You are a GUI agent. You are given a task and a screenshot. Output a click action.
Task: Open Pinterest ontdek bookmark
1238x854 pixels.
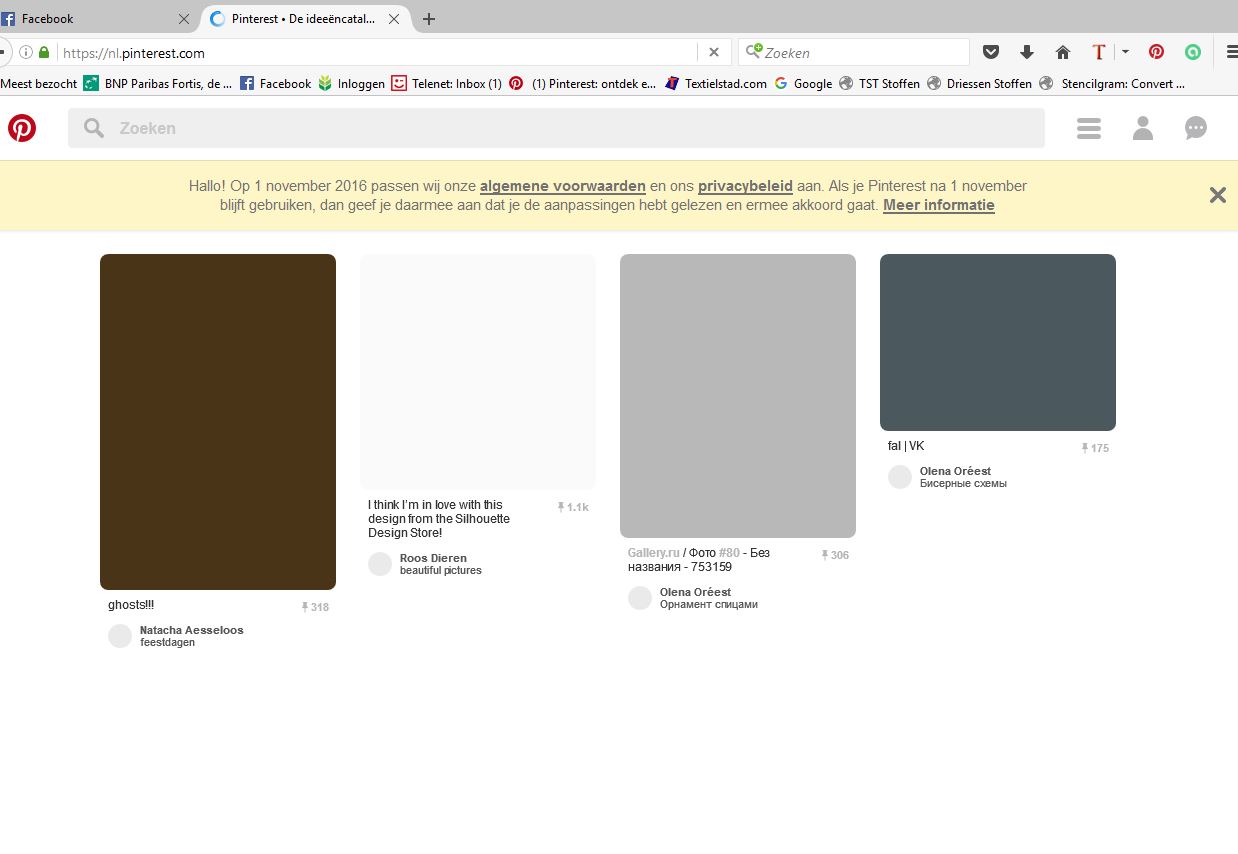point(583,84)
